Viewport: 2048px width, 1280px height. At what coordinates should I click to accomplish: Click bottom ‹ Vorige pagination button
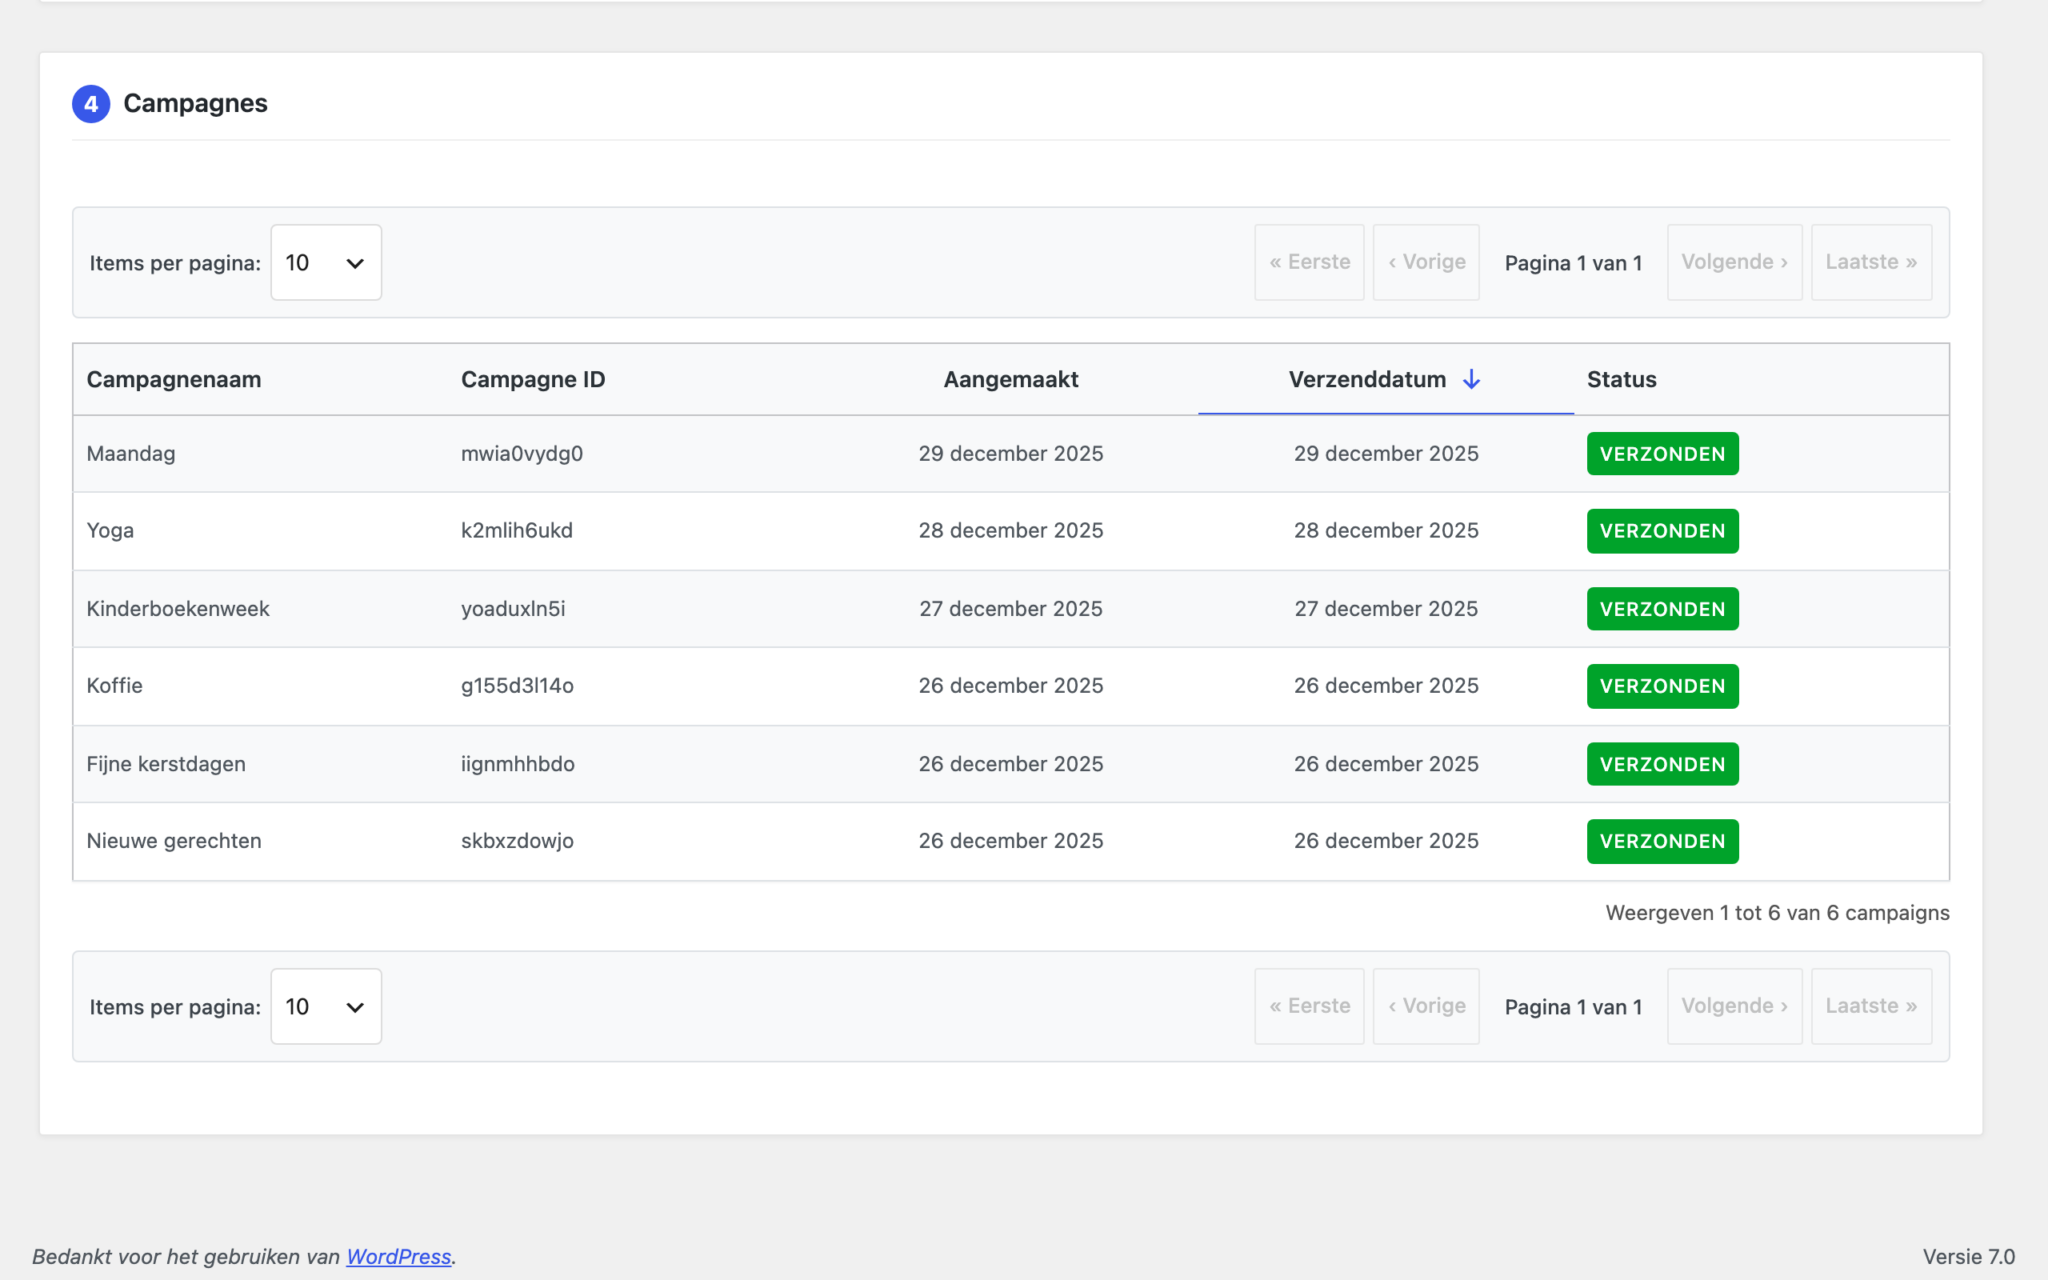(1426, 1006)
